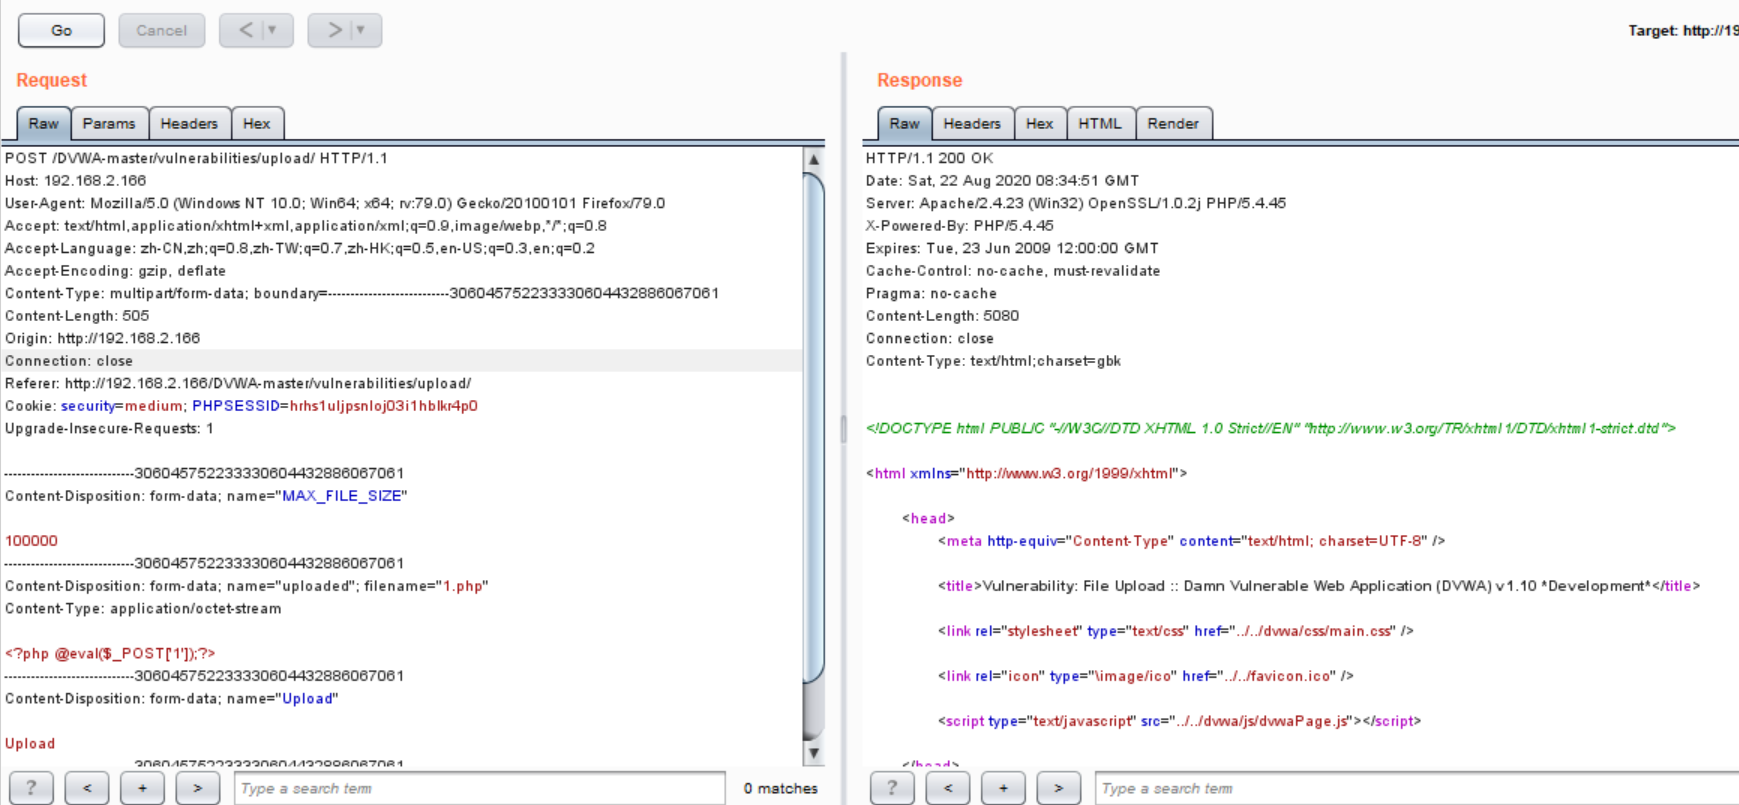
Task: Focus the response search term field
Action: click(x=1417, y=788)
